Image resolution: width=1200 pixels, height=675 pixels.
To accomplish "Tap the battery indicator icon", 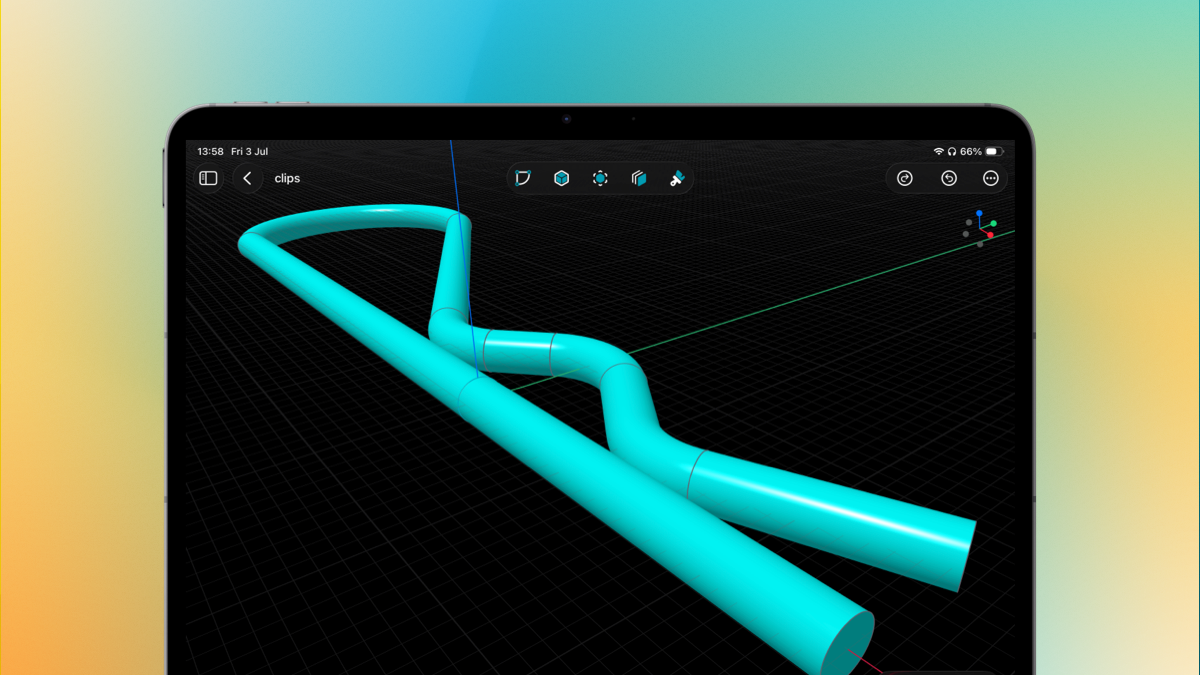I will coord(994,152).
